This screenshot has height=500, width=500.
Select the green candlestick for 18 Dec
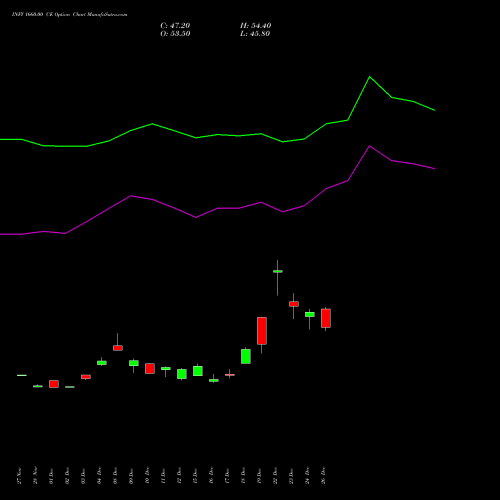pyautogui.click(x=246, y=356)
